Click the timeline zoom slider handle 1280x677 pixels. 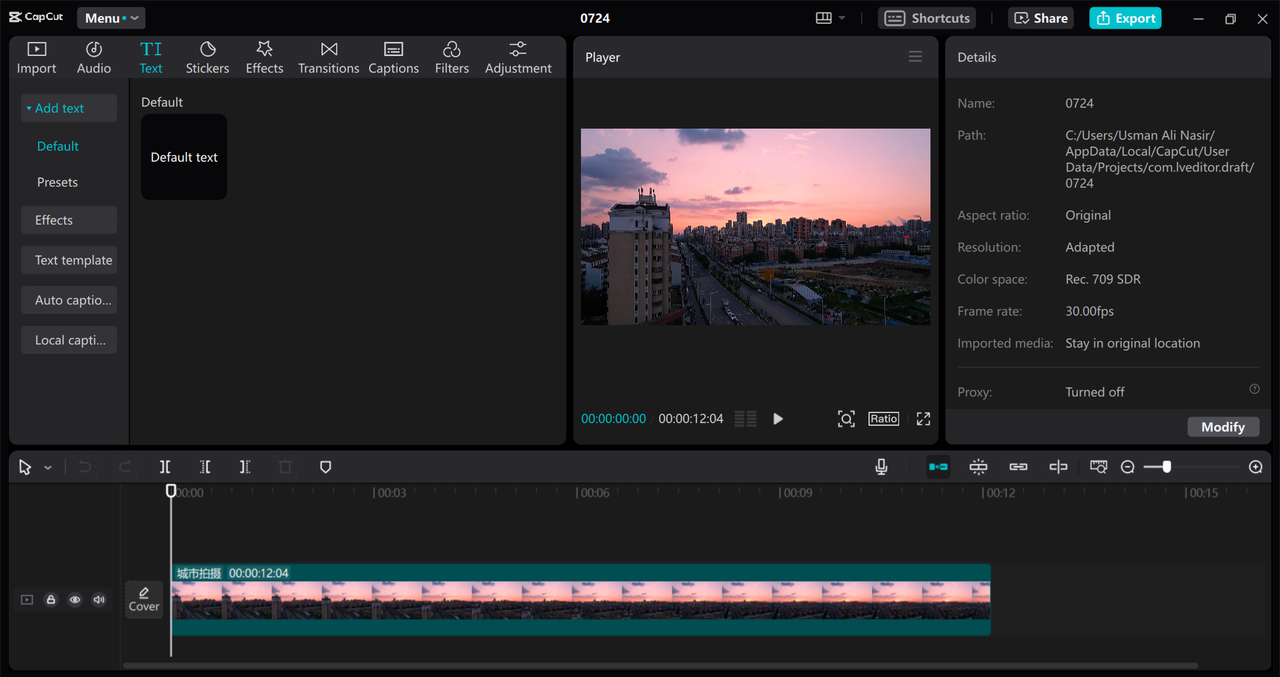[1167, 467]
